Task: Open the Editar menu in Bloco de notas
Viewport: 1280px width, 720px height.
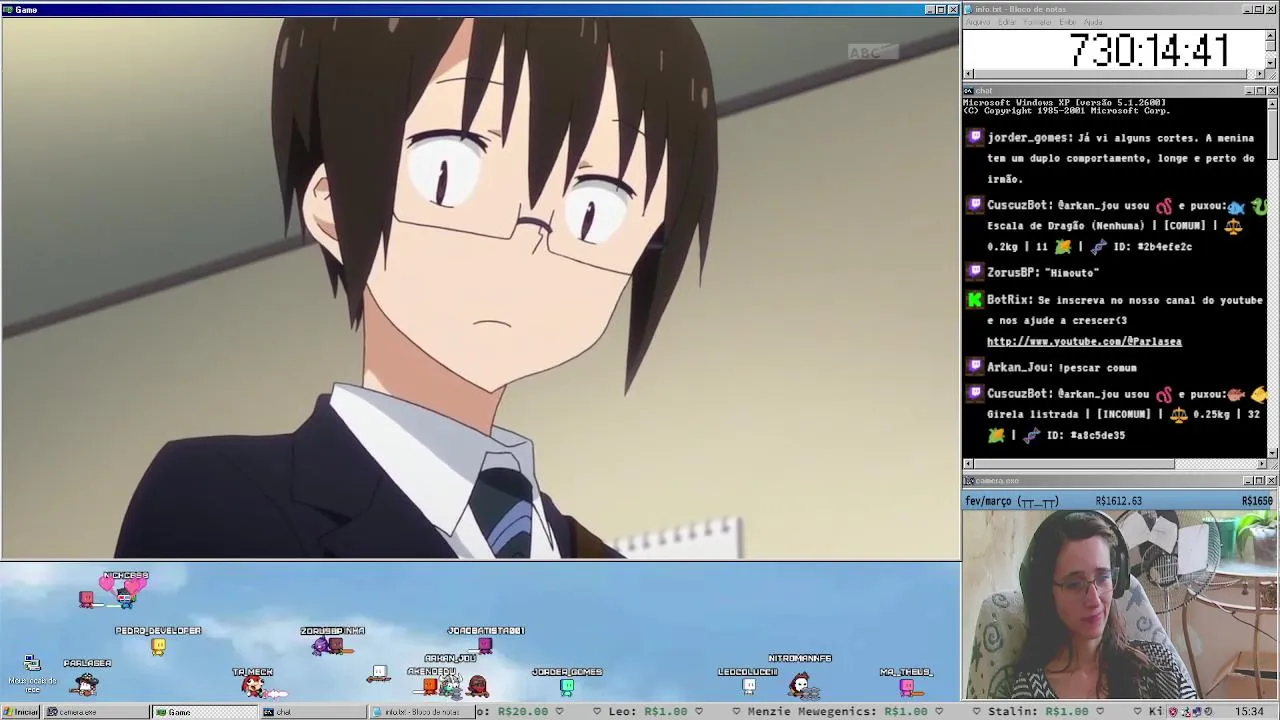Action: 1007,22
